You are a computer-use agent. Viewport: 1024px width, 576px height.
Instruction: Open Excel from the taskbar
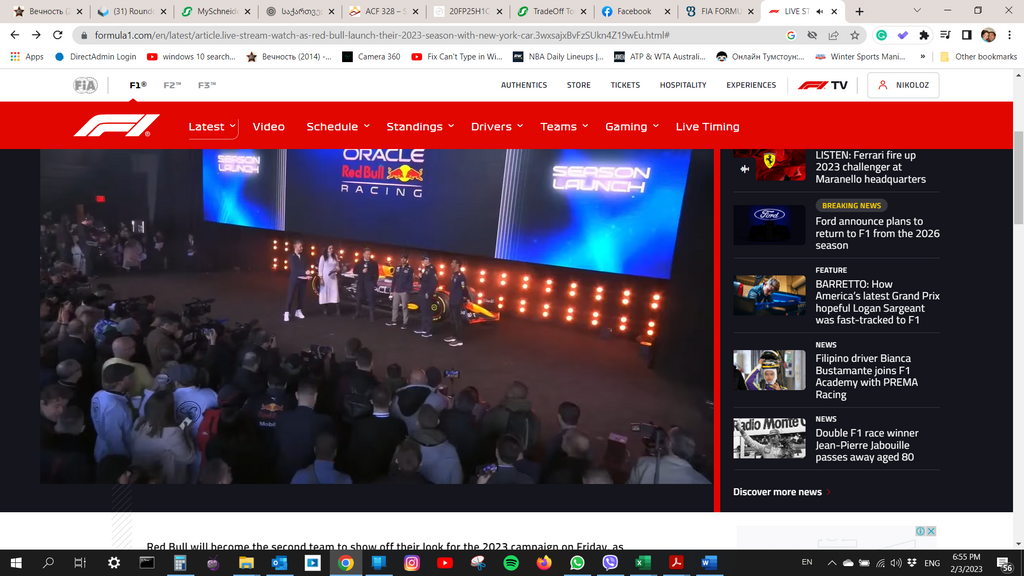point(643,562)
